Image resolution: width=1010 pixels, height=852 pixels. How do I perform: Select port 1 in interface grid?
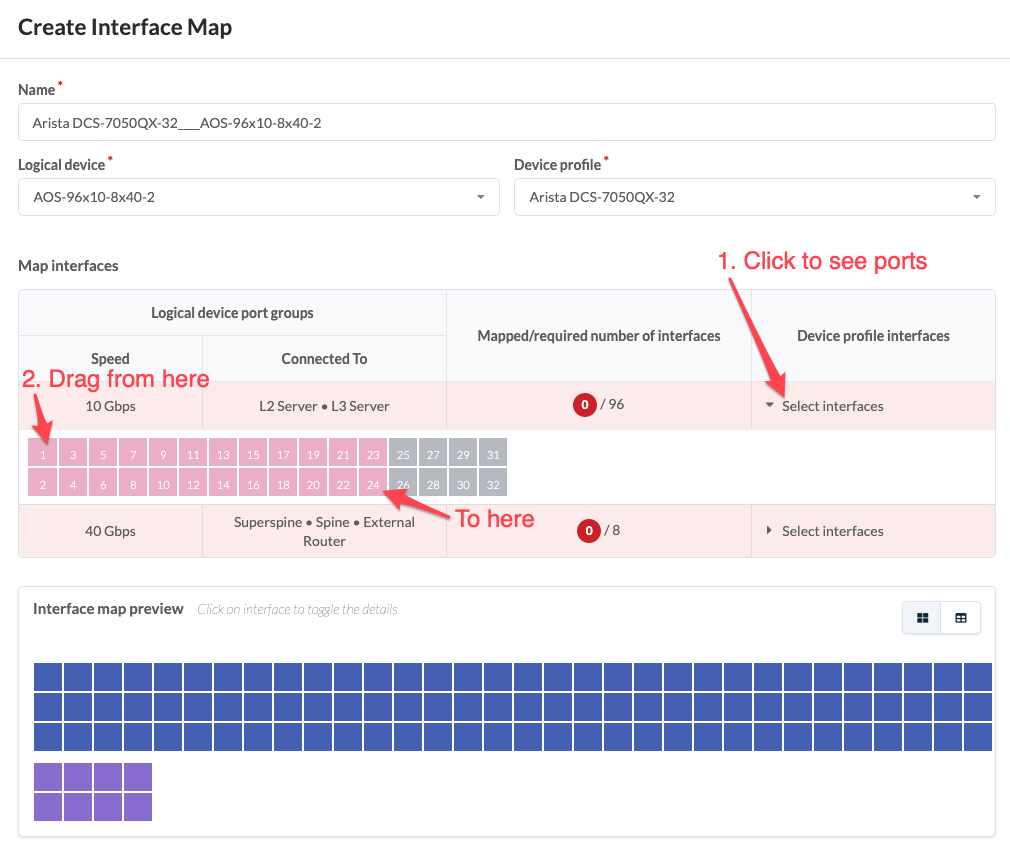pos(43,454)
